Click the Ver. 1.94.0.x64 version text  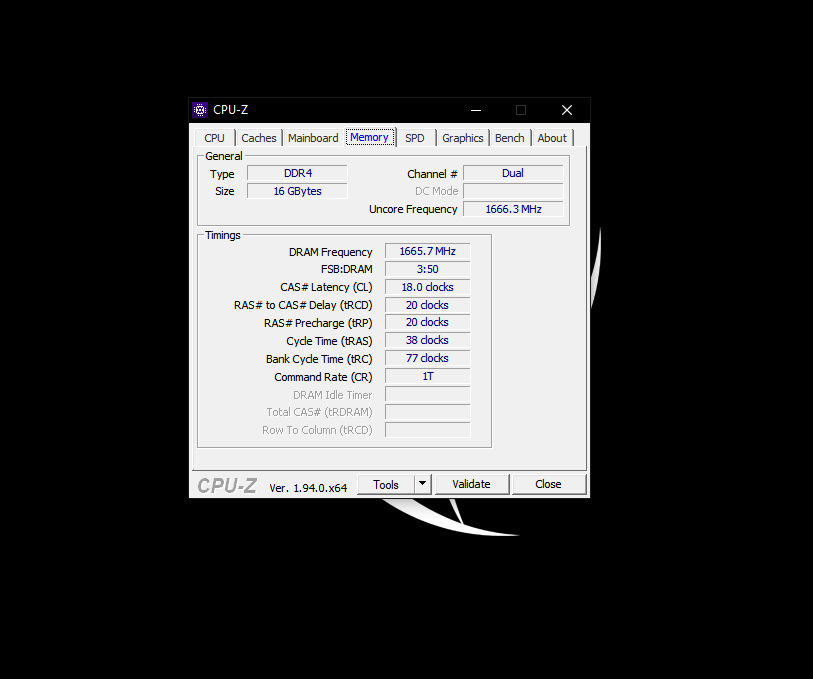click(308, 488)
